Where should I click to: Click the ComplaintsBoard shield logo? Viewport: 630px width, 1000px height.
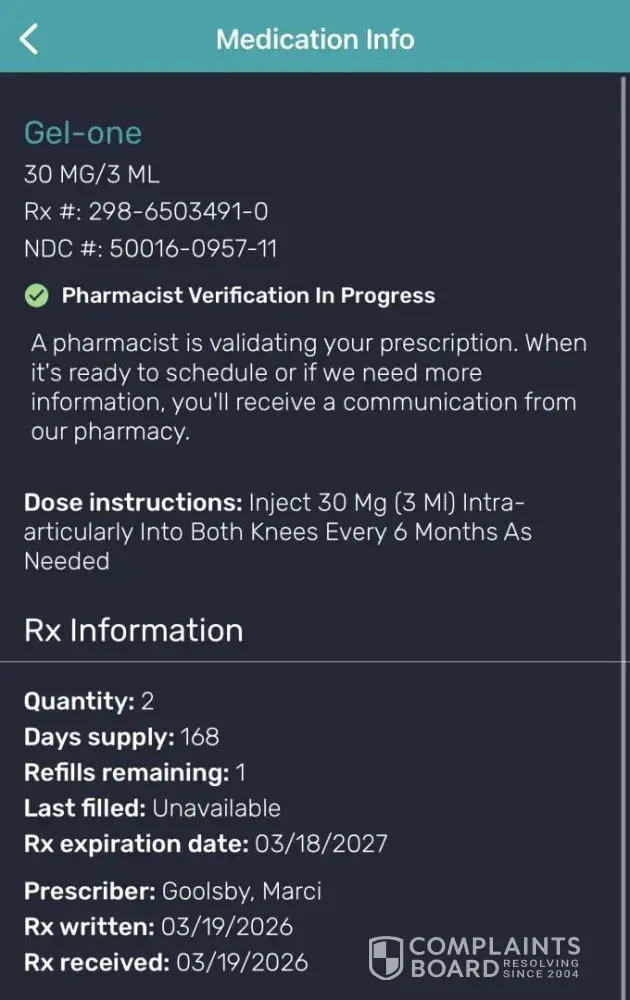386,957
